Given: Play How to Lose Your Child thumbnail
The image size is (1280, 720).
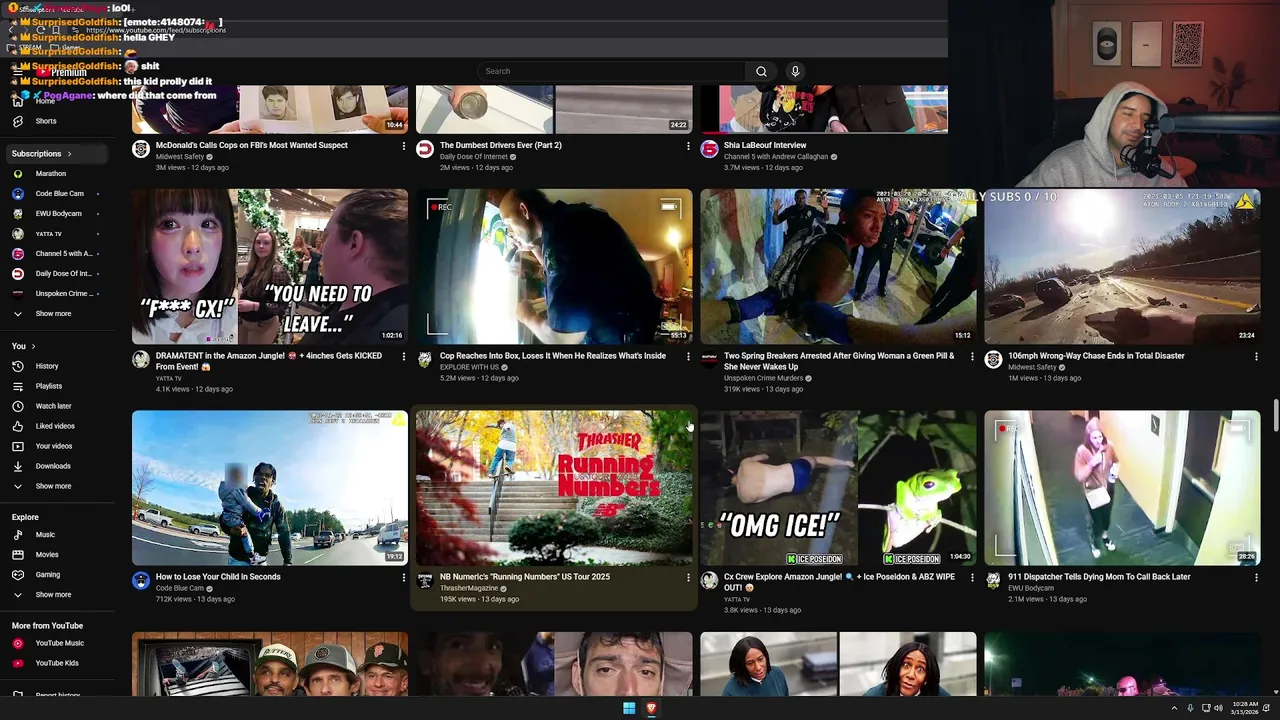Looking at the screenshot, I should 270,488.
